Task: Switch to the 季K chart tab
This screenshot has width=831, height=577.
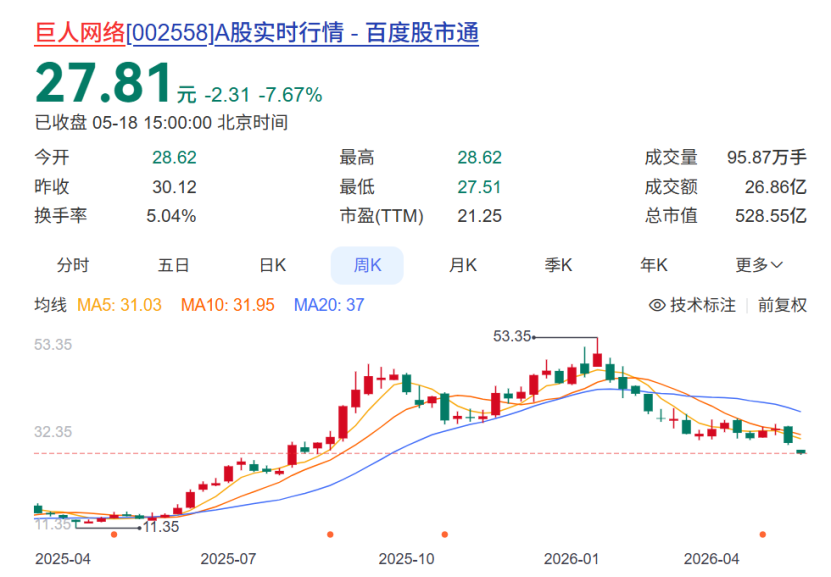Action: 558,265
